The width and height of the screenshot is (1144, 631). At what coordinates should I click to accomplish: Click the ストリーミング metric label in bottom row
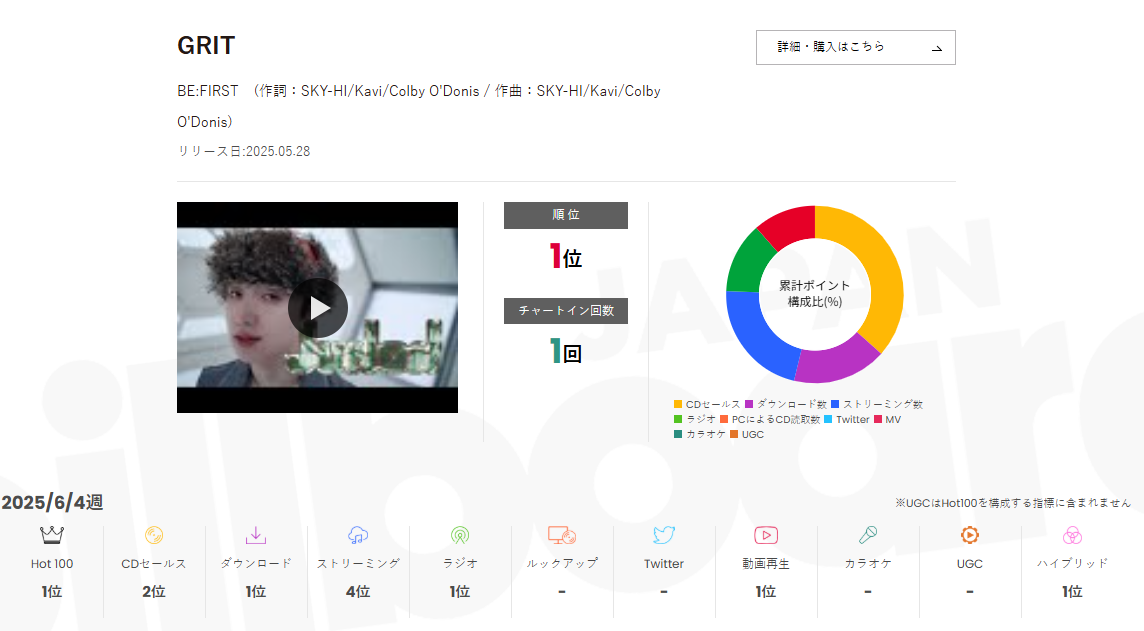[358, 564]
